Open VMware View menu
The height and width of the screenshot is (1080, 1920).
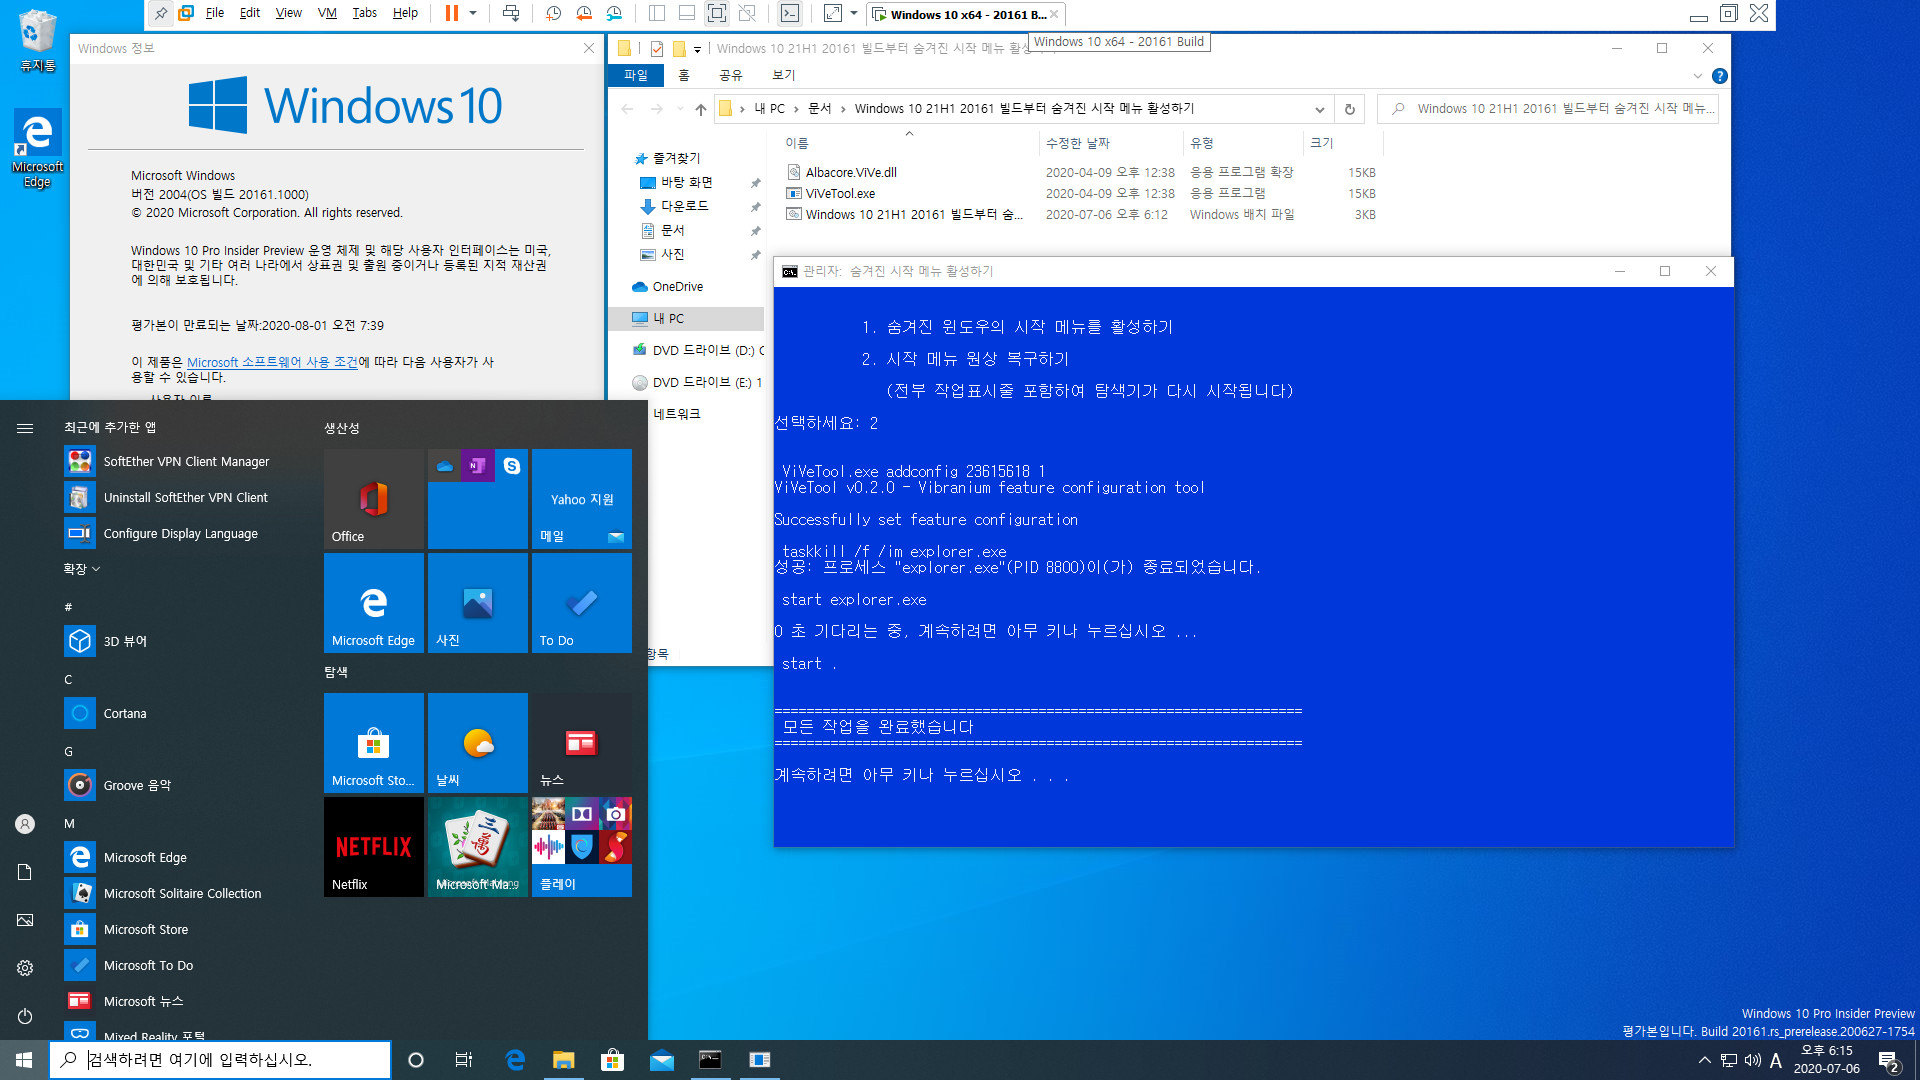click(x=289, y=13)
